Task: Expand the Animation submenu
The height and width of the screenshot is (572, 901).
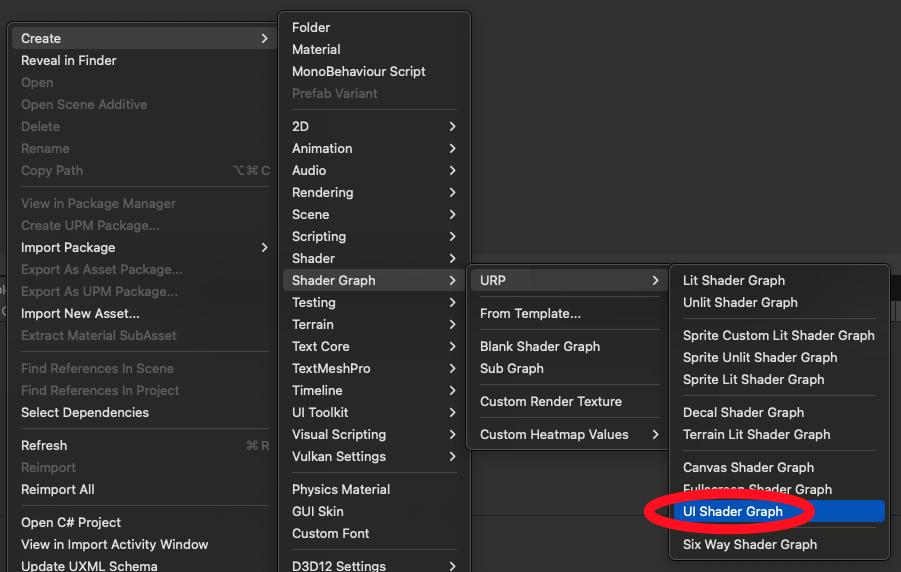Action: coord(374,148)
